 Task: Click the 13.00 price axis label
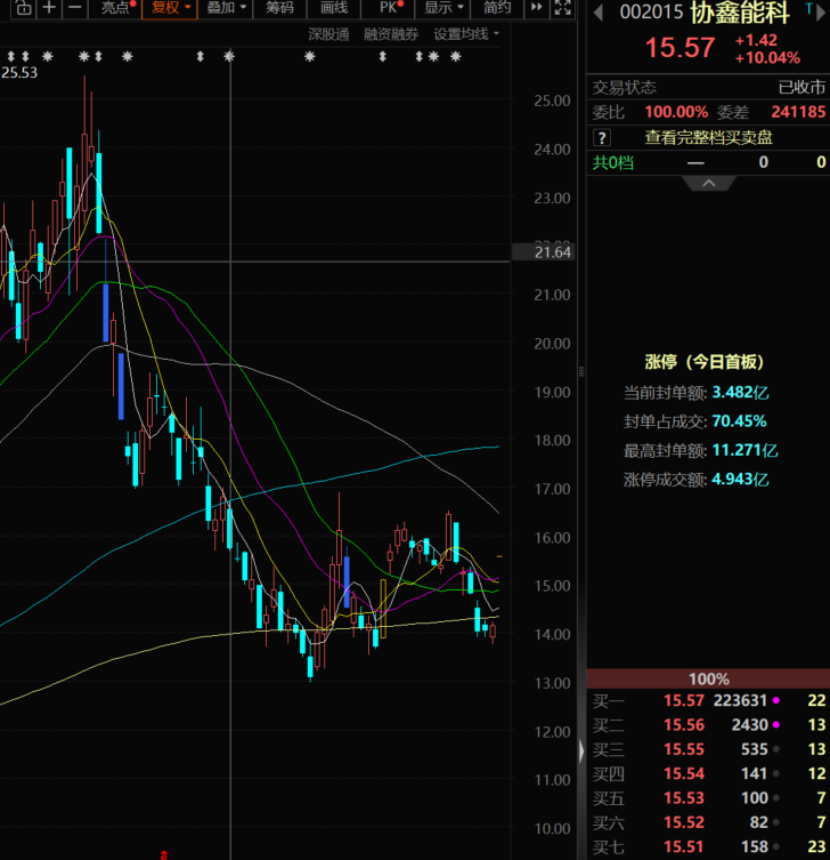(552, 683)
